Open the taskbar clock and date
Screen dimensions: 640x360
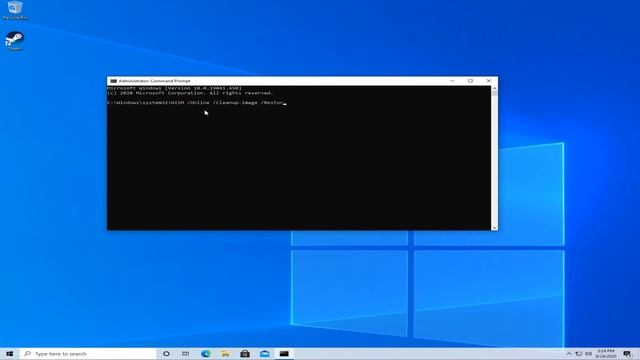coord(606,353)
